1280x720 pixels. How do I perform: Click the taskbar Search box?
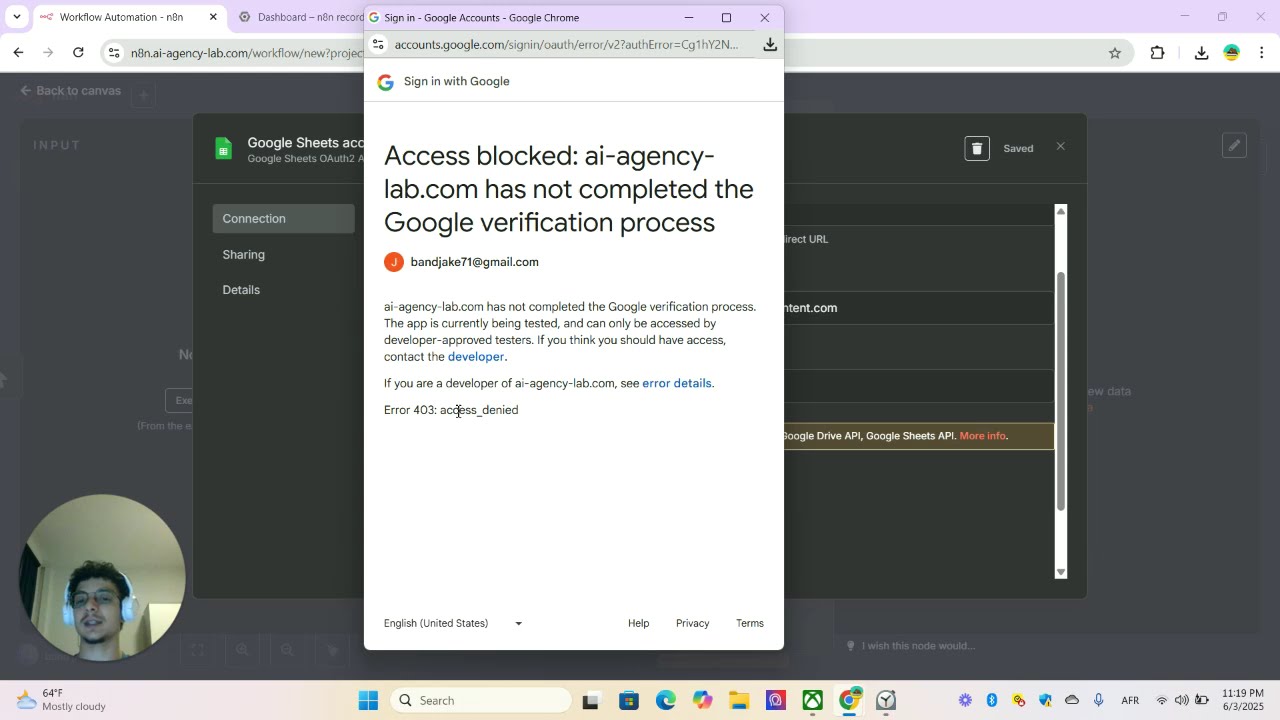coord(480,700)
